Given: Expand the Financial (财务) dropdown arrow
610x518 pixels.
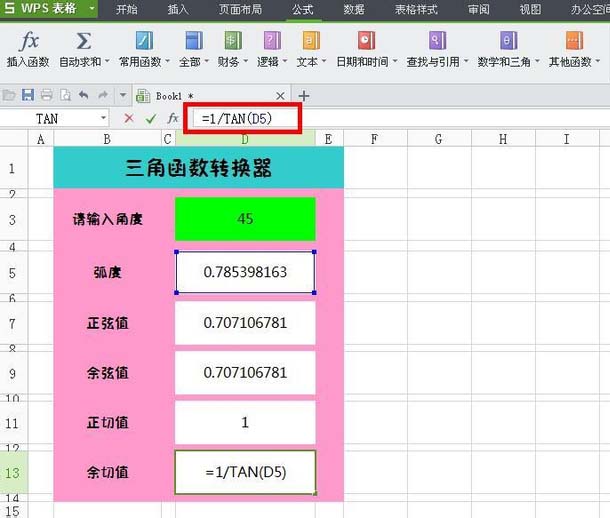Looking at the screenshot, I should pos(245,61).
